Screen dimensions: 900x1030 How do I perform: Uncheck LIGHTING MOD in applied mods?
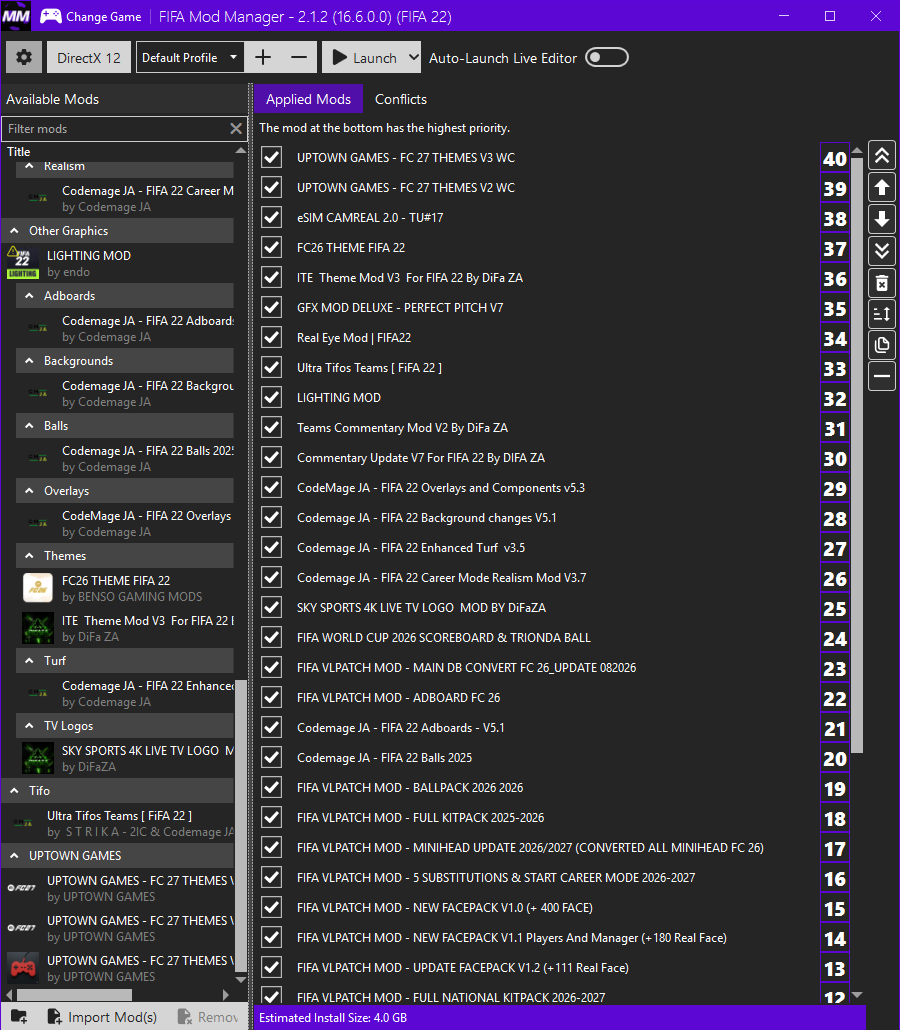(271, 397)
